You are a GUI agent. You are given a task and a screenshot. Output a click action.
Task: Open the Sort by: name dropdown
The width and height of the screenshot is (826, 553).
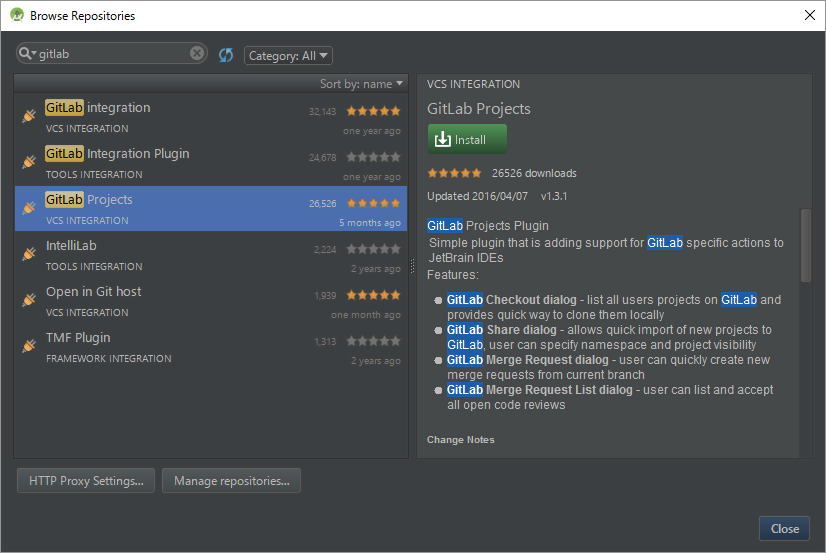click(361, 84)
